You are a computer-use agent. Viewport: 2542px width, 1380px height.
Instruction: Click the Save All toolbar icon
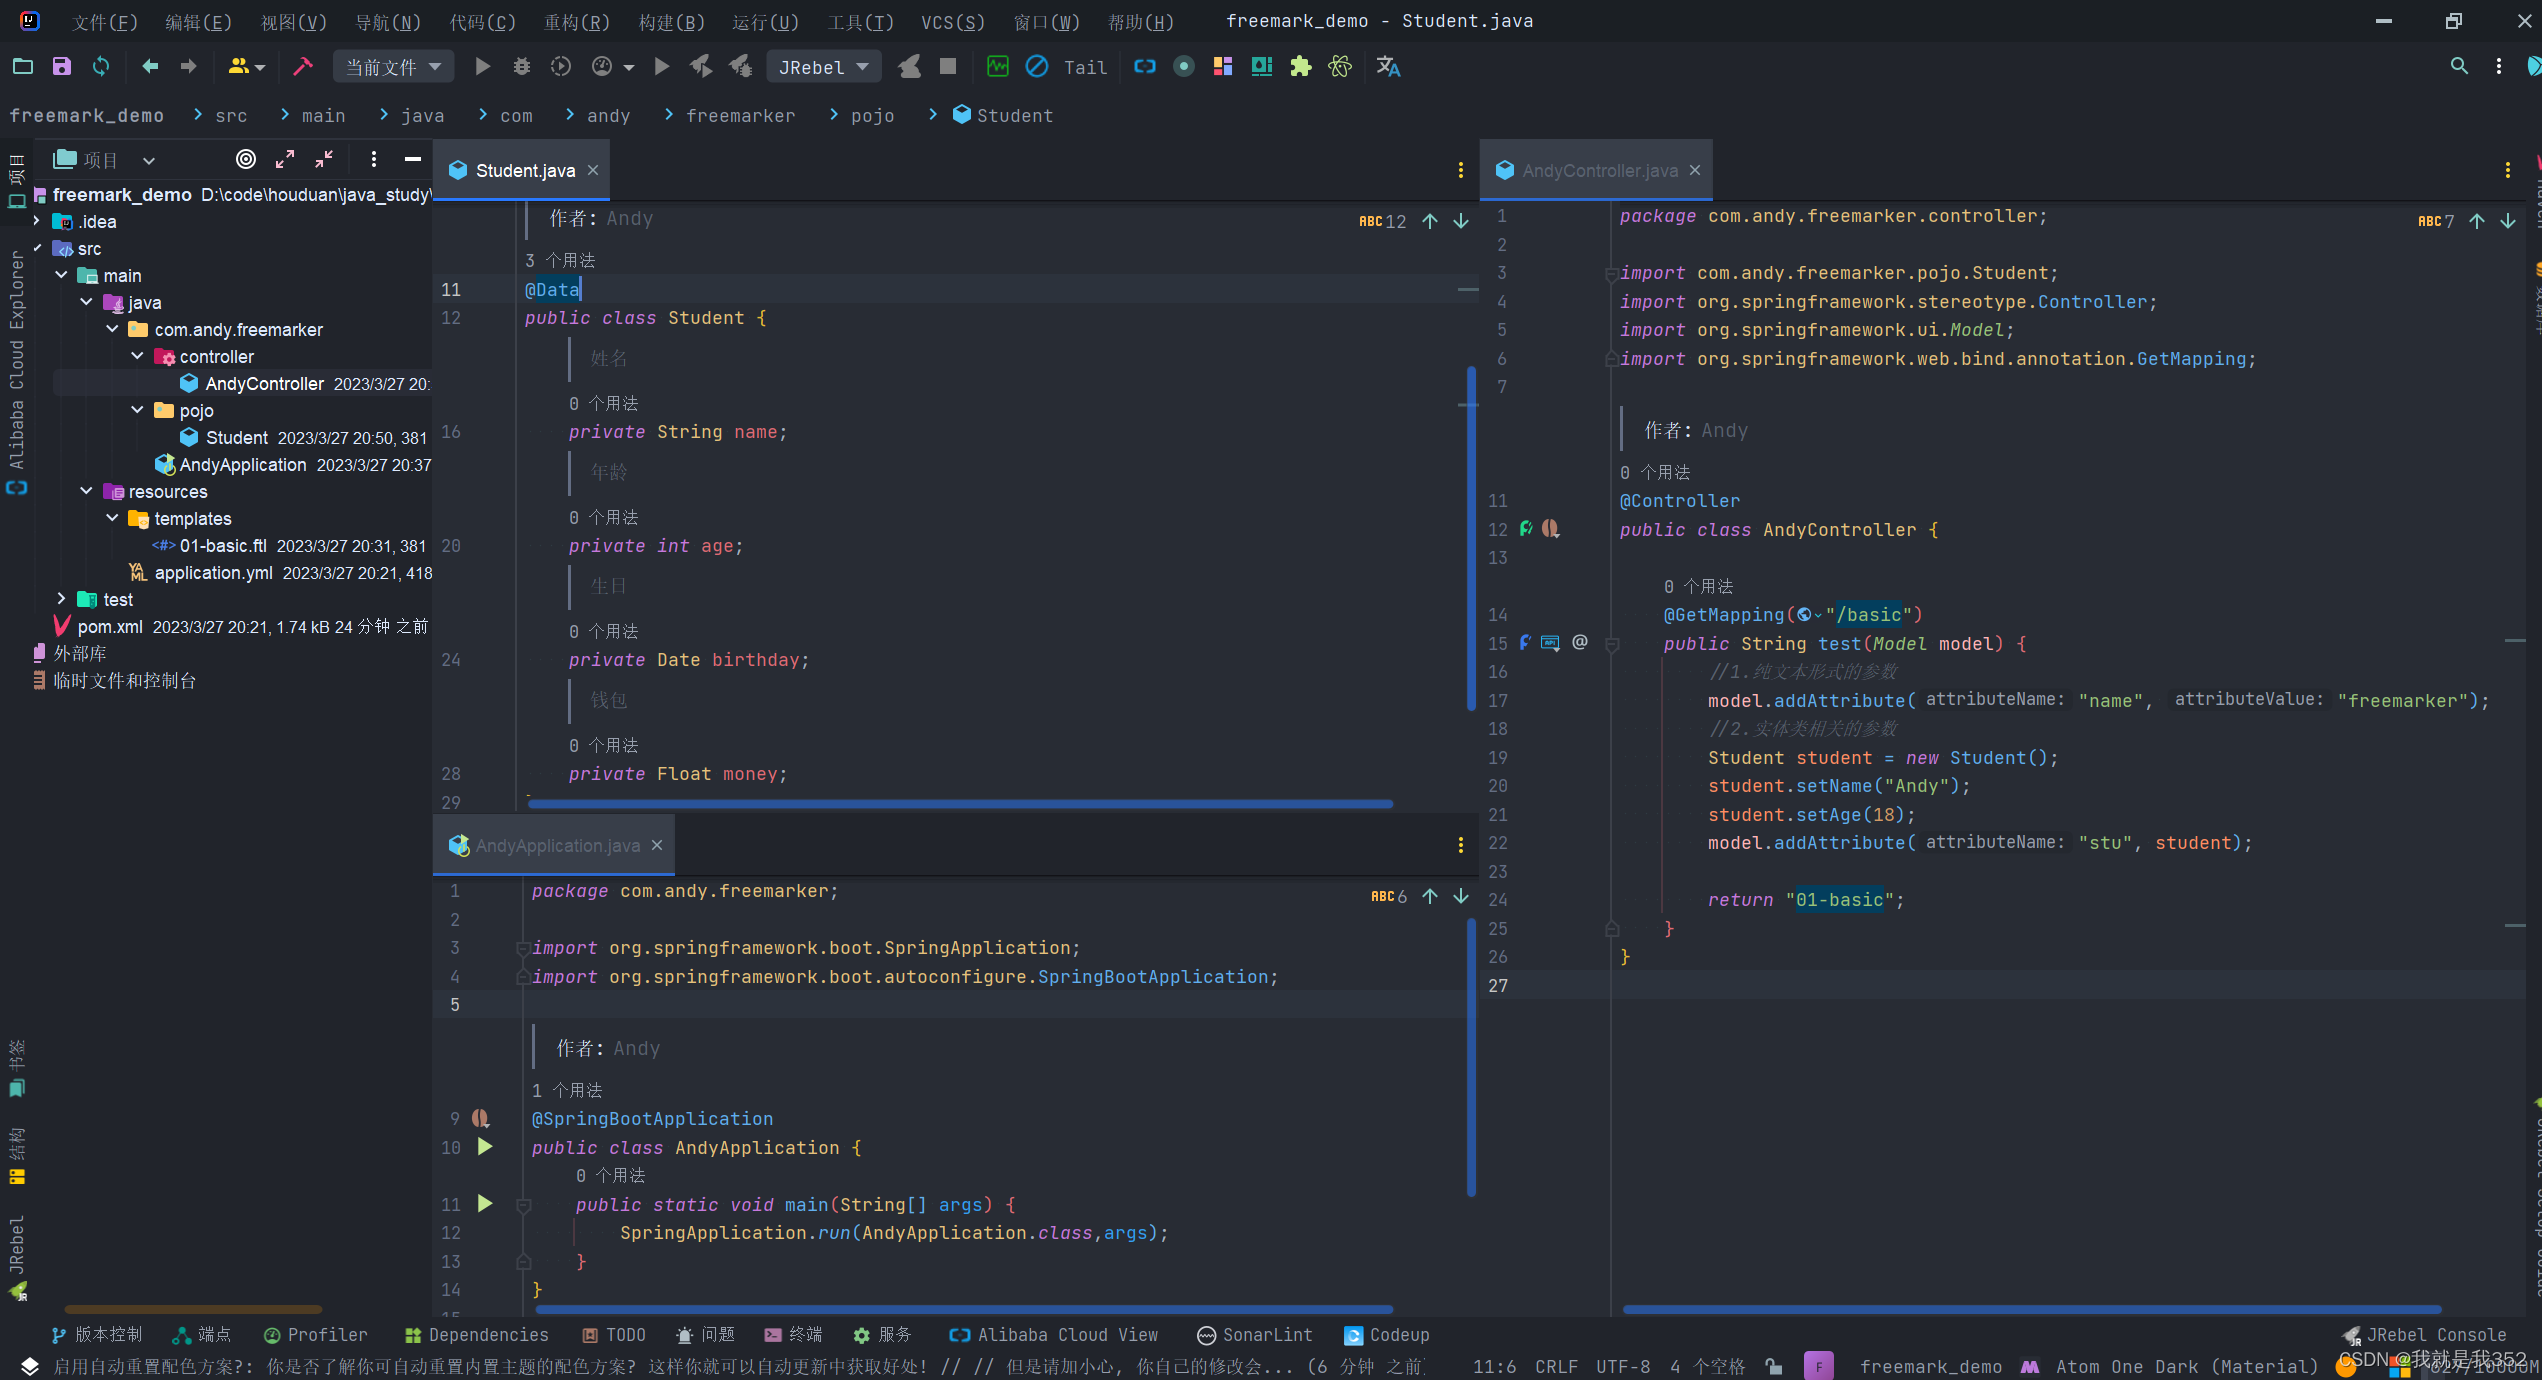pyautogui.click(x=62, y=66)
